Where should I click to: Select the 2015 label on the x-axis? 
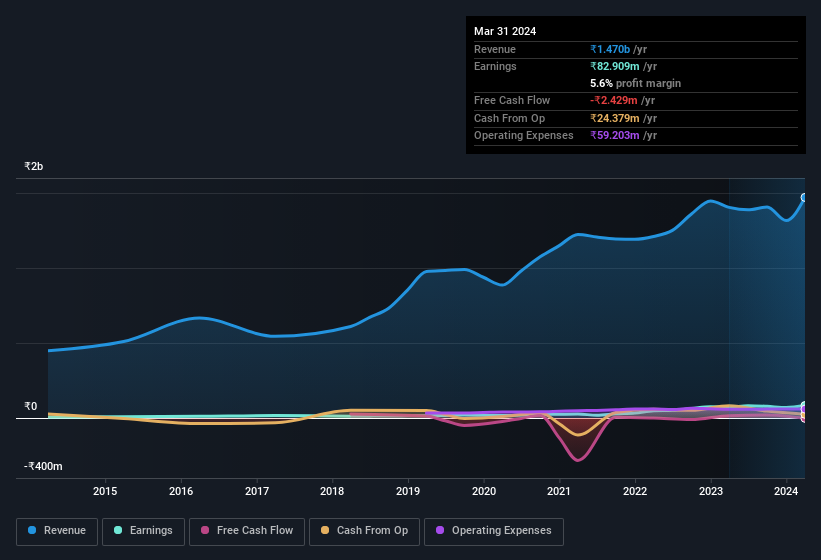click(x=105, y=491)
